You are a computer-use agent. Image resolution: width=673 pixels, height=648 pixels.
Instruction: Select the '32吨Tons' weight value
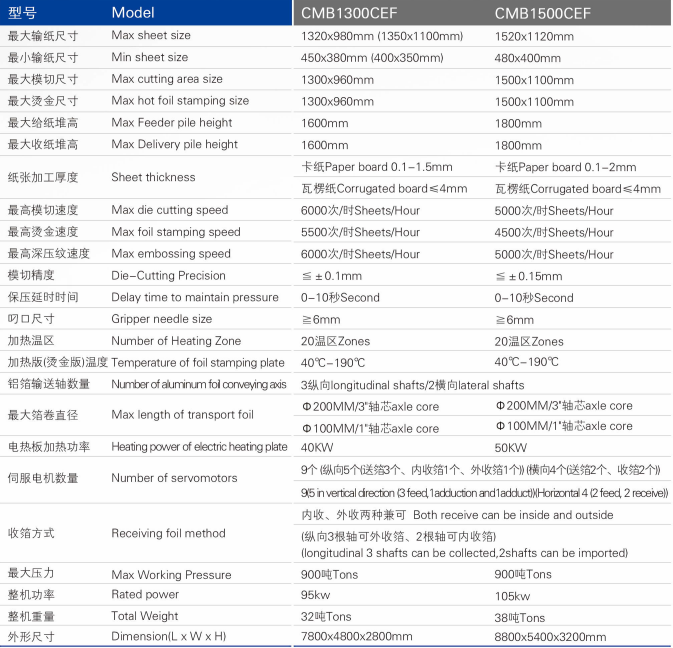pyautogui.click(x=326, y=617)
